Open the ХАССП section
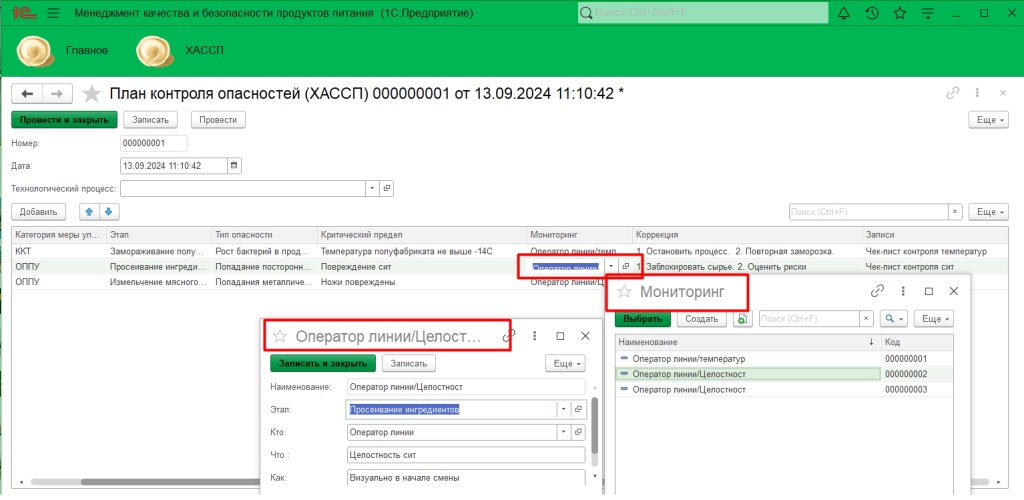The width and height of the screenshot is (1024, 500). [205, 50]
